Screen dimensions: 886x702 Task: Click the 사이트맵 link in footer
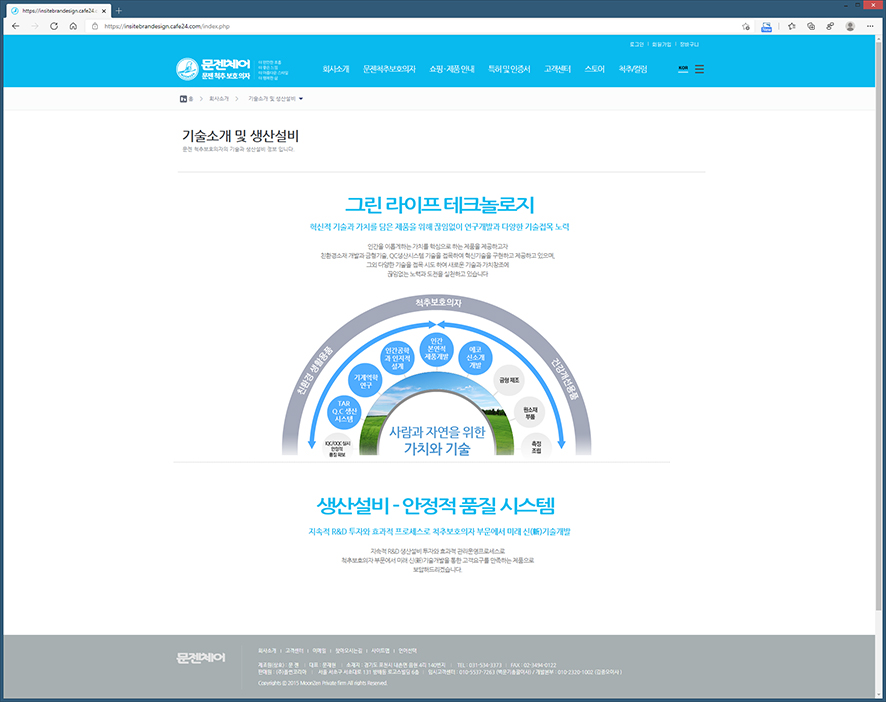(x=379, y=649)
